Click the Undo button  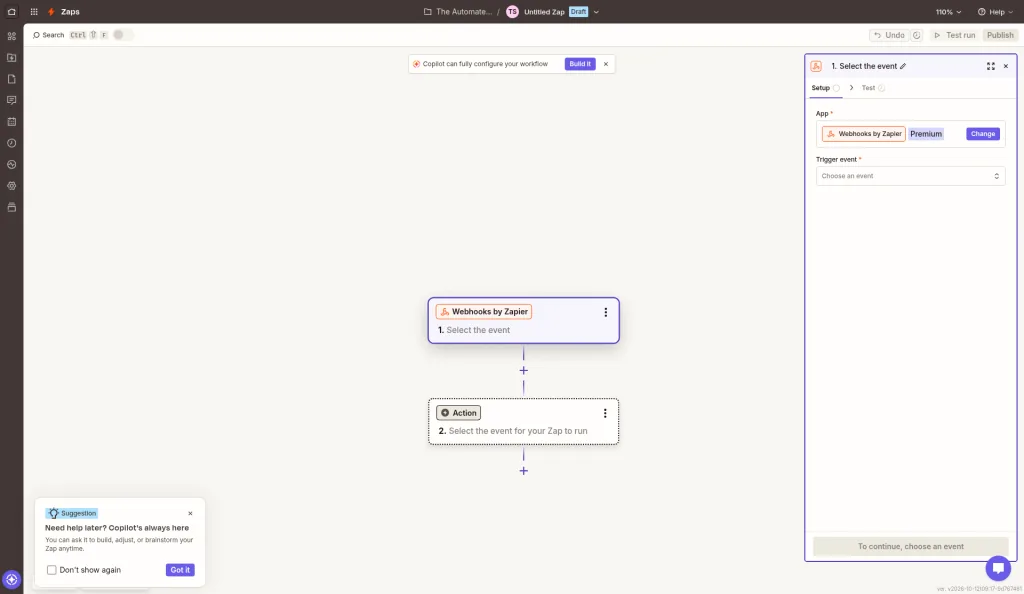tap(889, 35)
